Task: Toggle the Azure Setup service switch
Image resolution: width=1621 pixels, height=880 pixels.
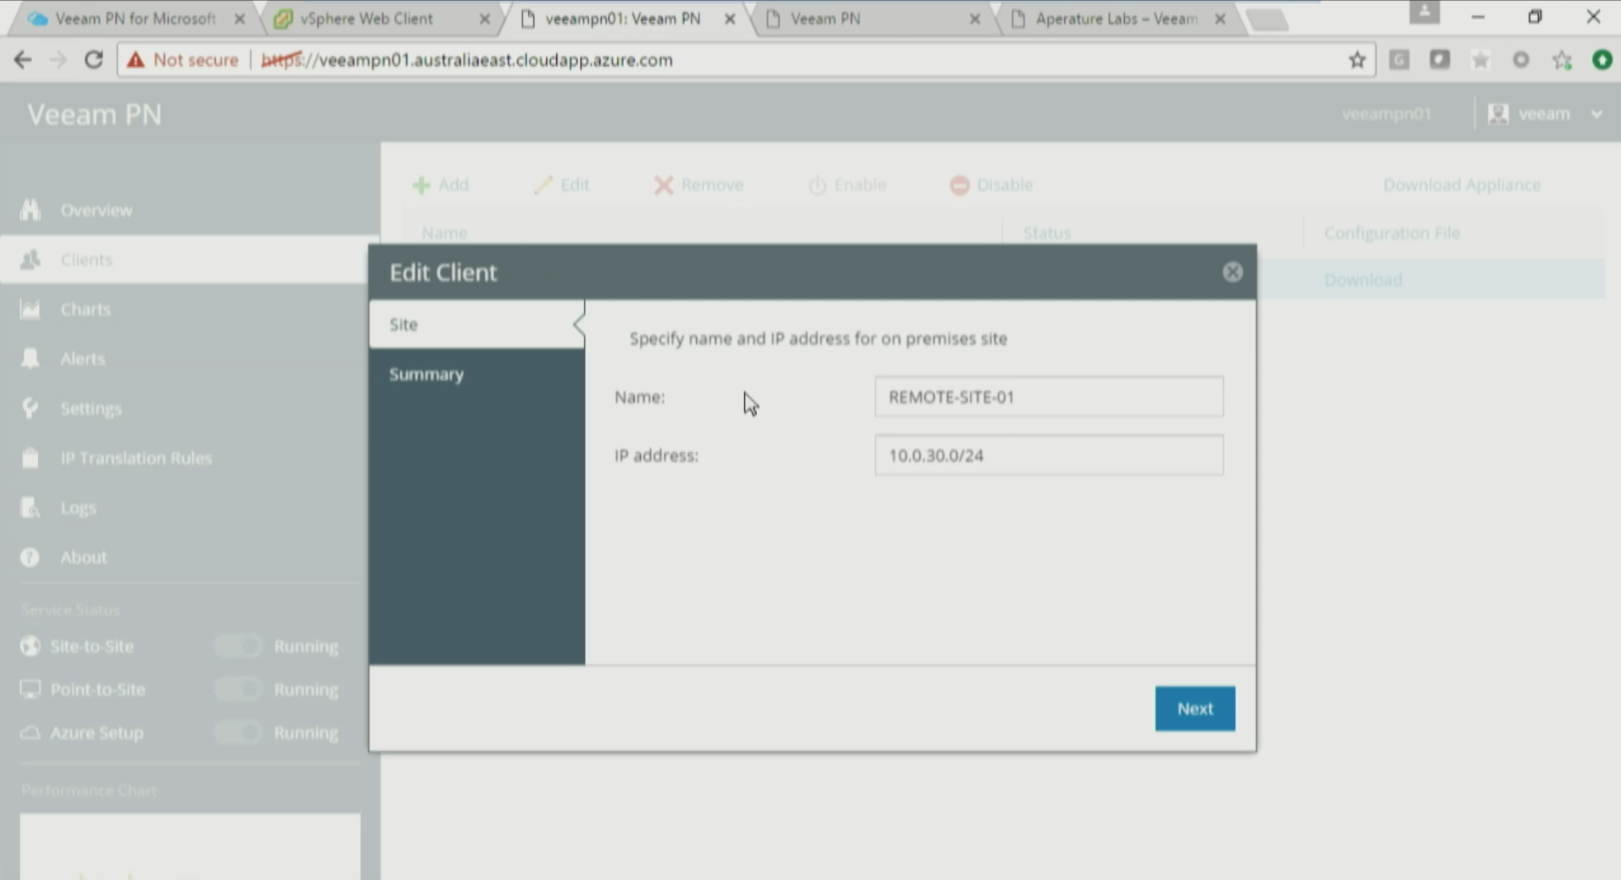Action: pos(238,732)
